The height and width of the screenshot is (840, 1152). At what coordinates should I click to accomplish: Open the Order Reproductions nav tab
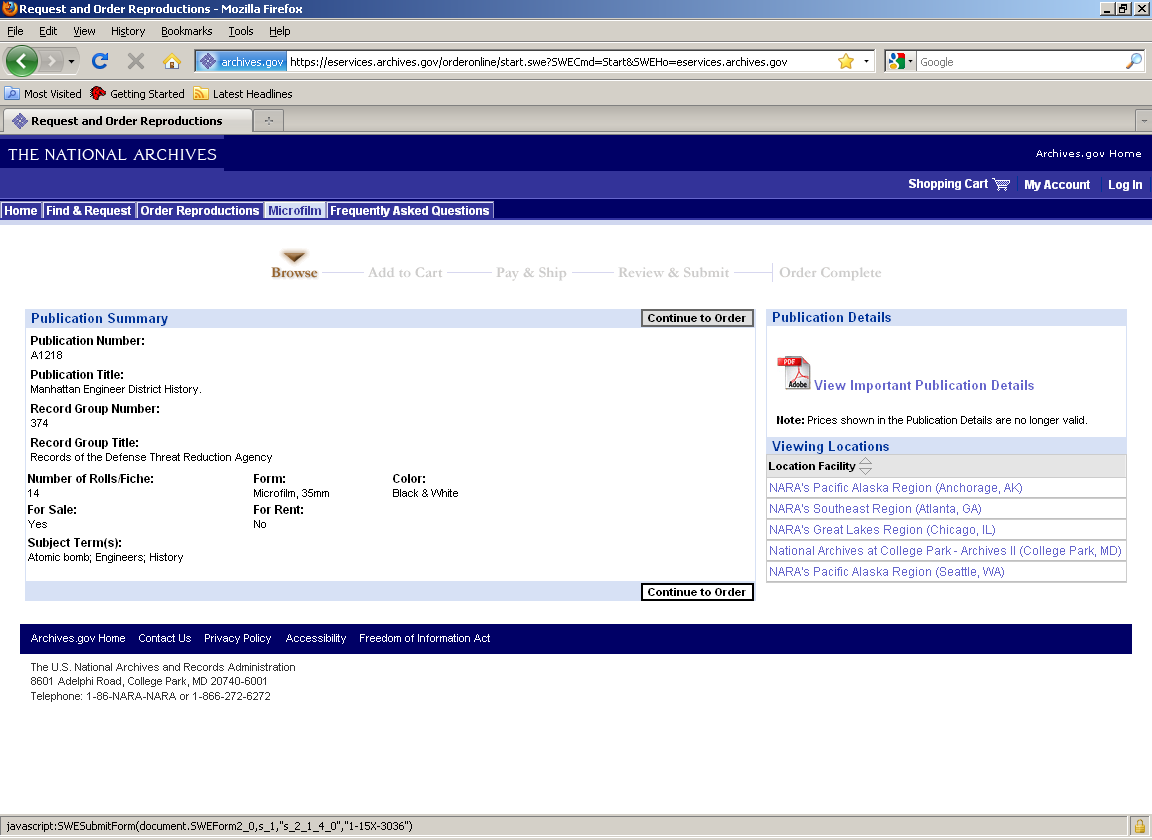(200, 210)
